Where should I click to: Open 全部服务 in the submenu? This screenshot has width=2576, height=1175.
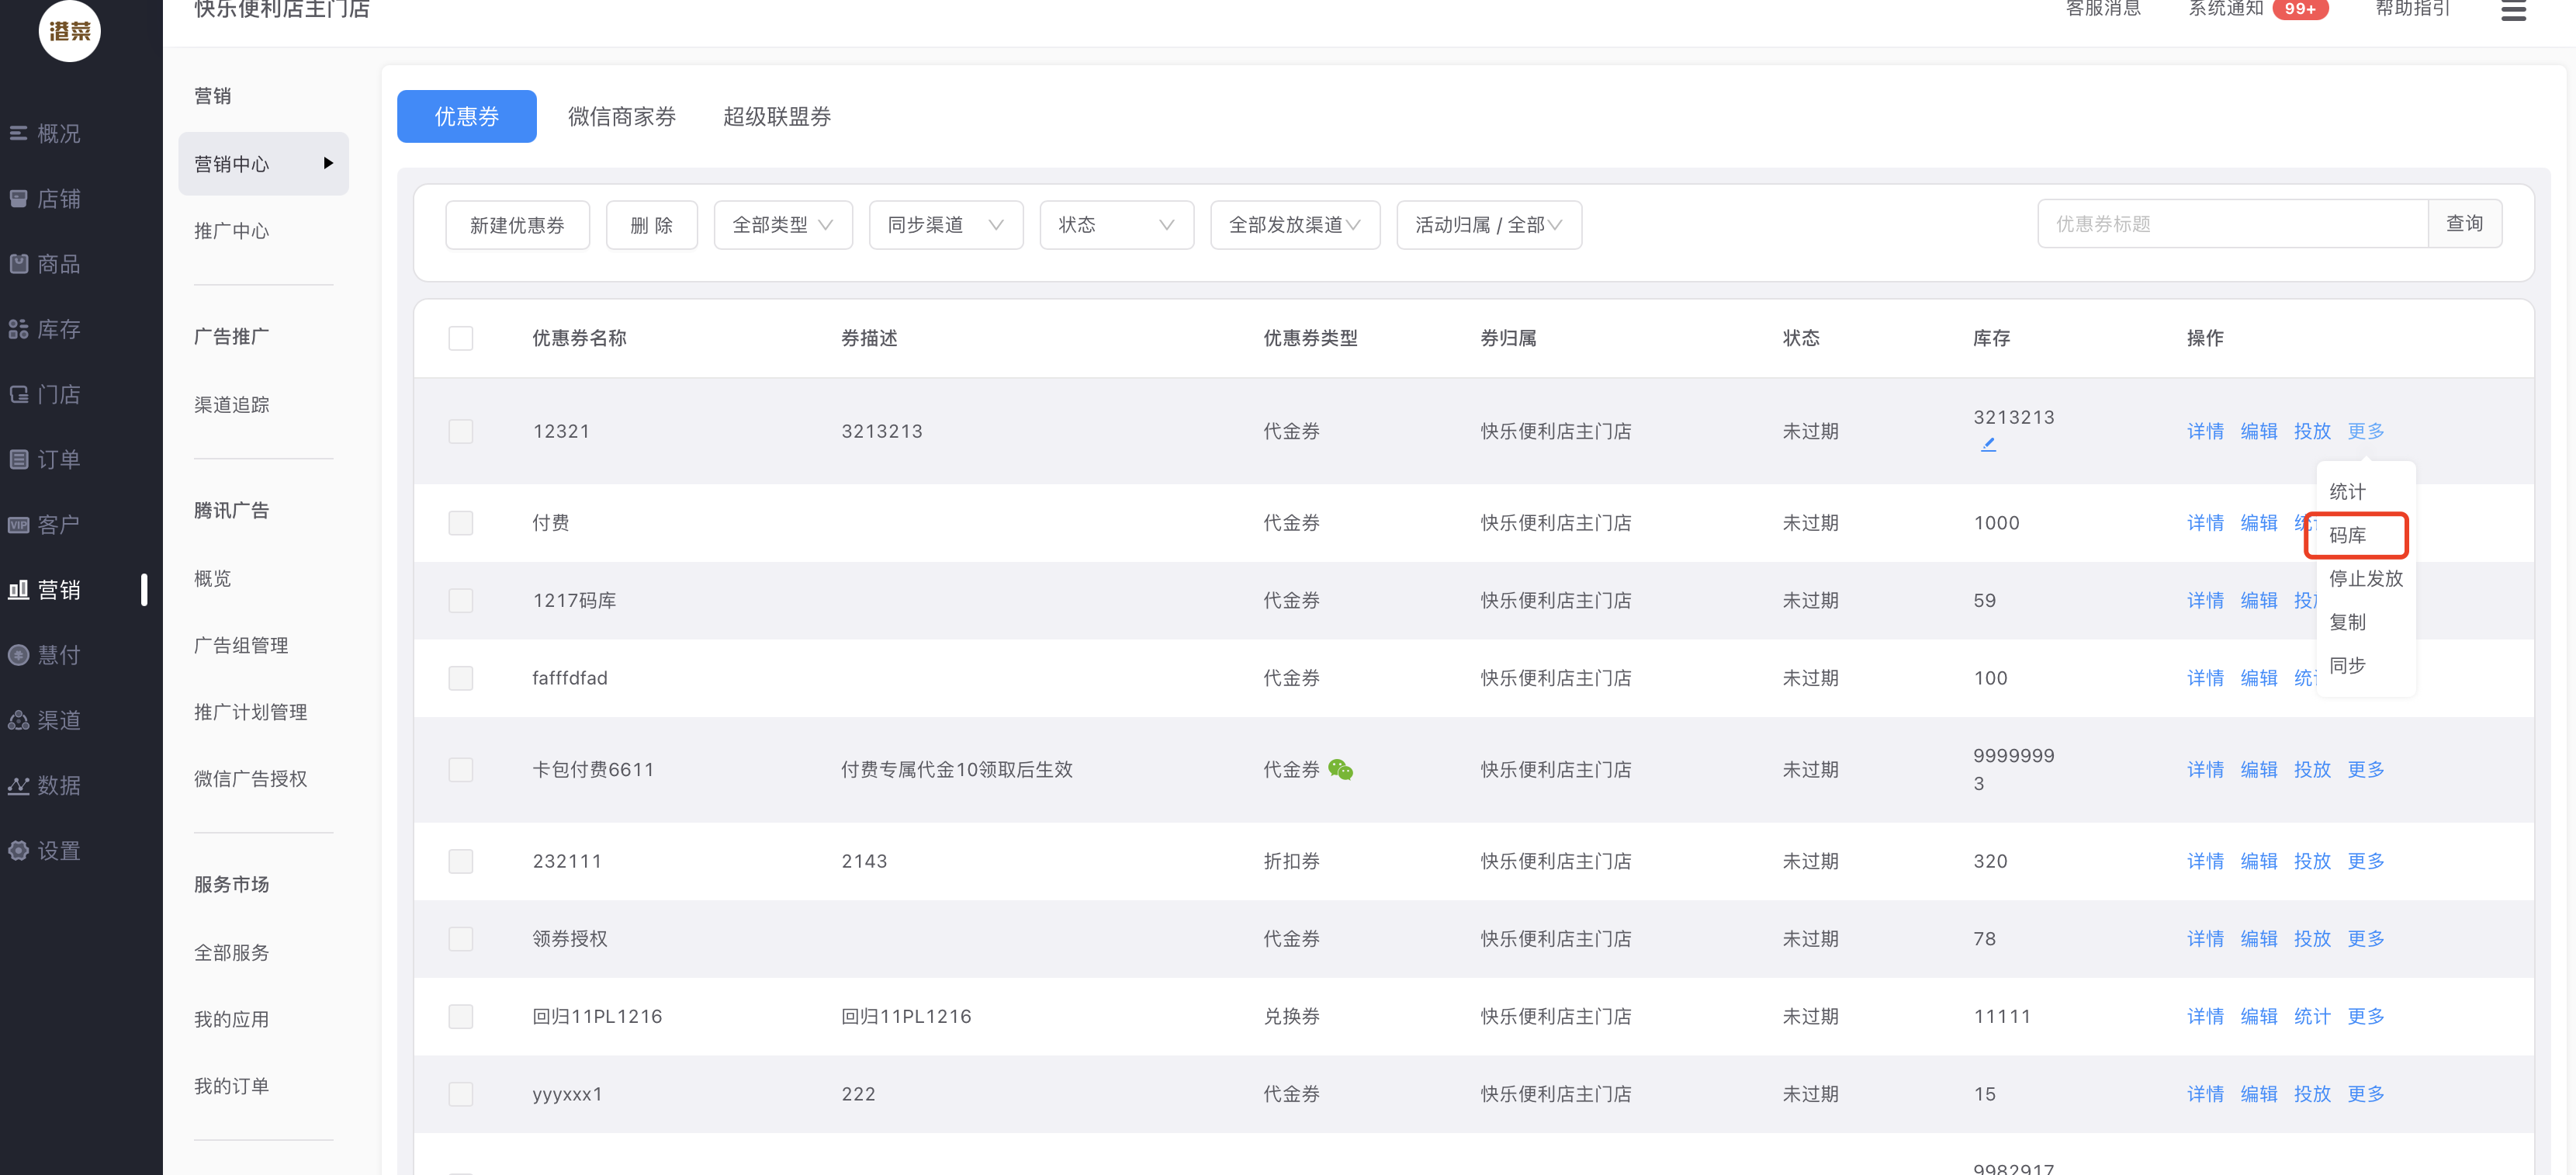pos(231,953)
